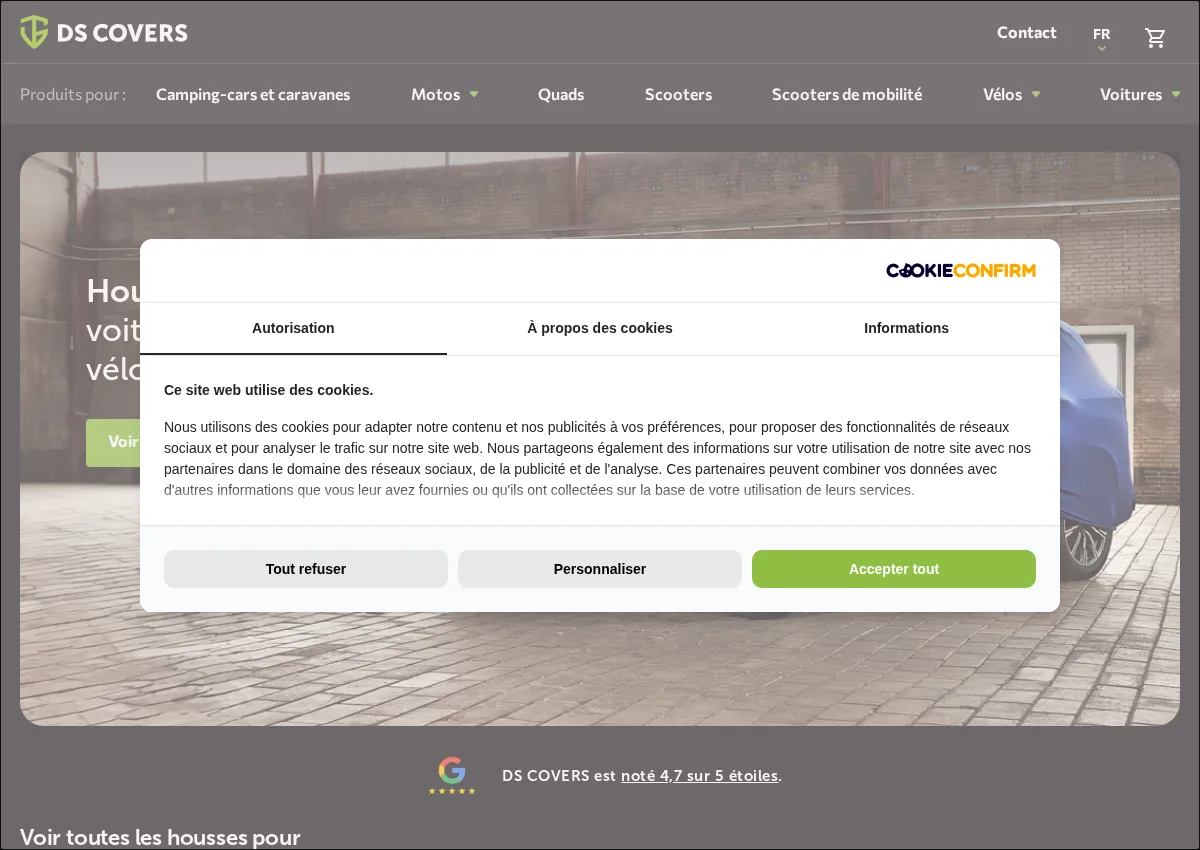Switch to À propos des cookies tab
The image size is (1200, 850).
600,329
